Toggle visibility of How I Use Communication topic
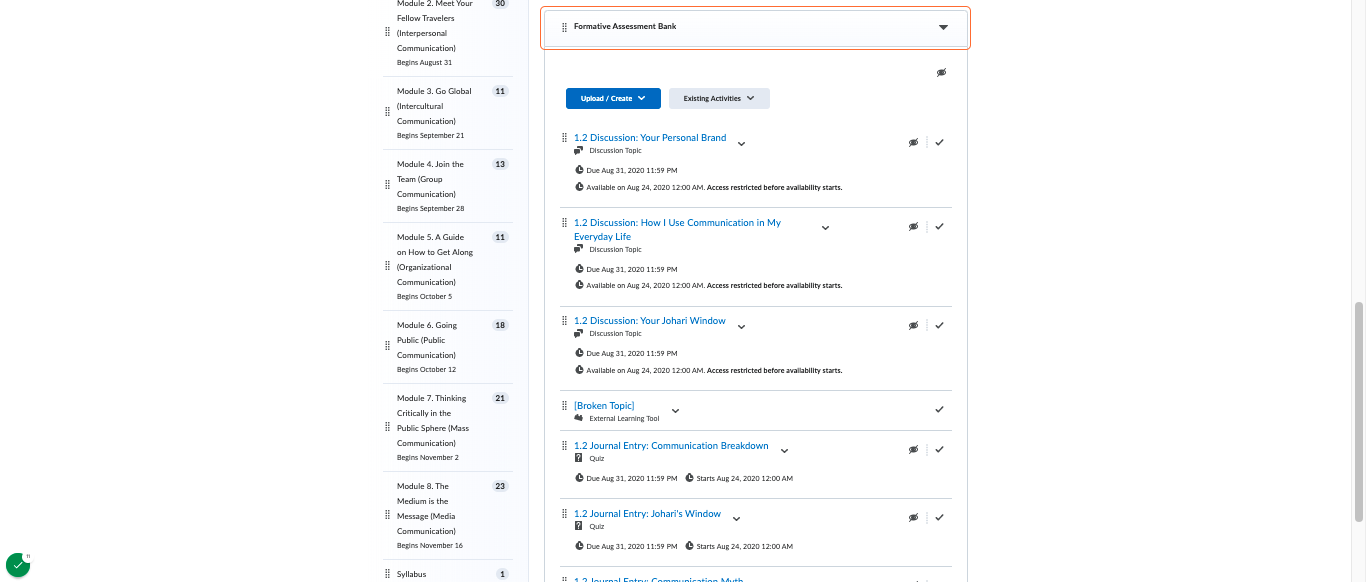The width and height of the screenshot is (1366, 582). 913,227
